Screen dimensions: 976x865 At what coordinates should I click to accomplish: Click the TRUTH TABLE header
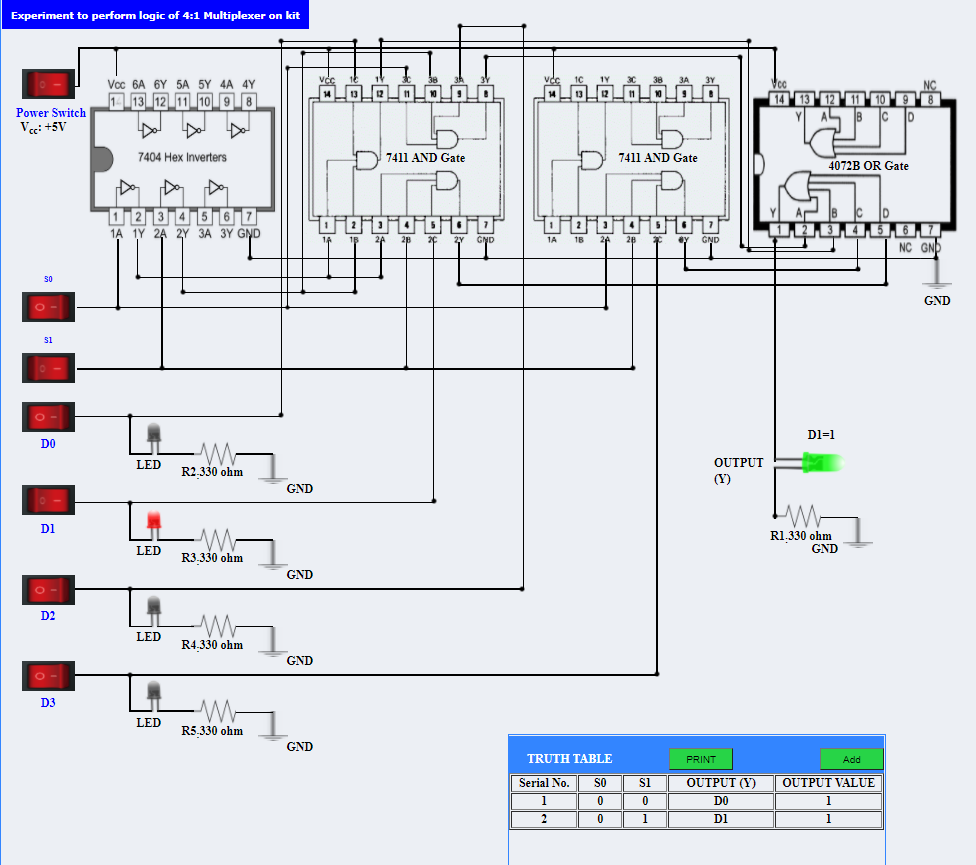(x=570, y=759)
